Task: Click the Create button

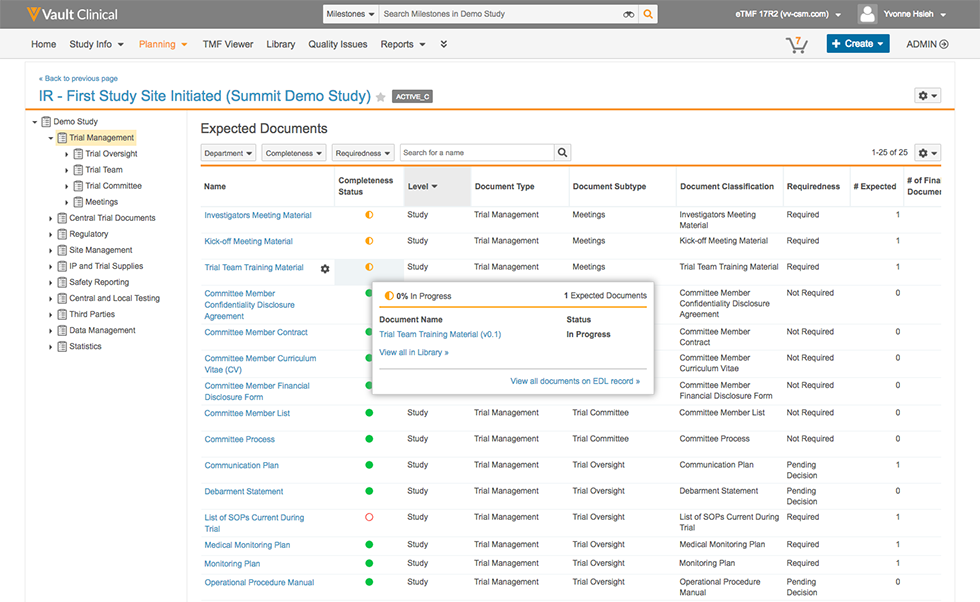Action: click(857, 44)
